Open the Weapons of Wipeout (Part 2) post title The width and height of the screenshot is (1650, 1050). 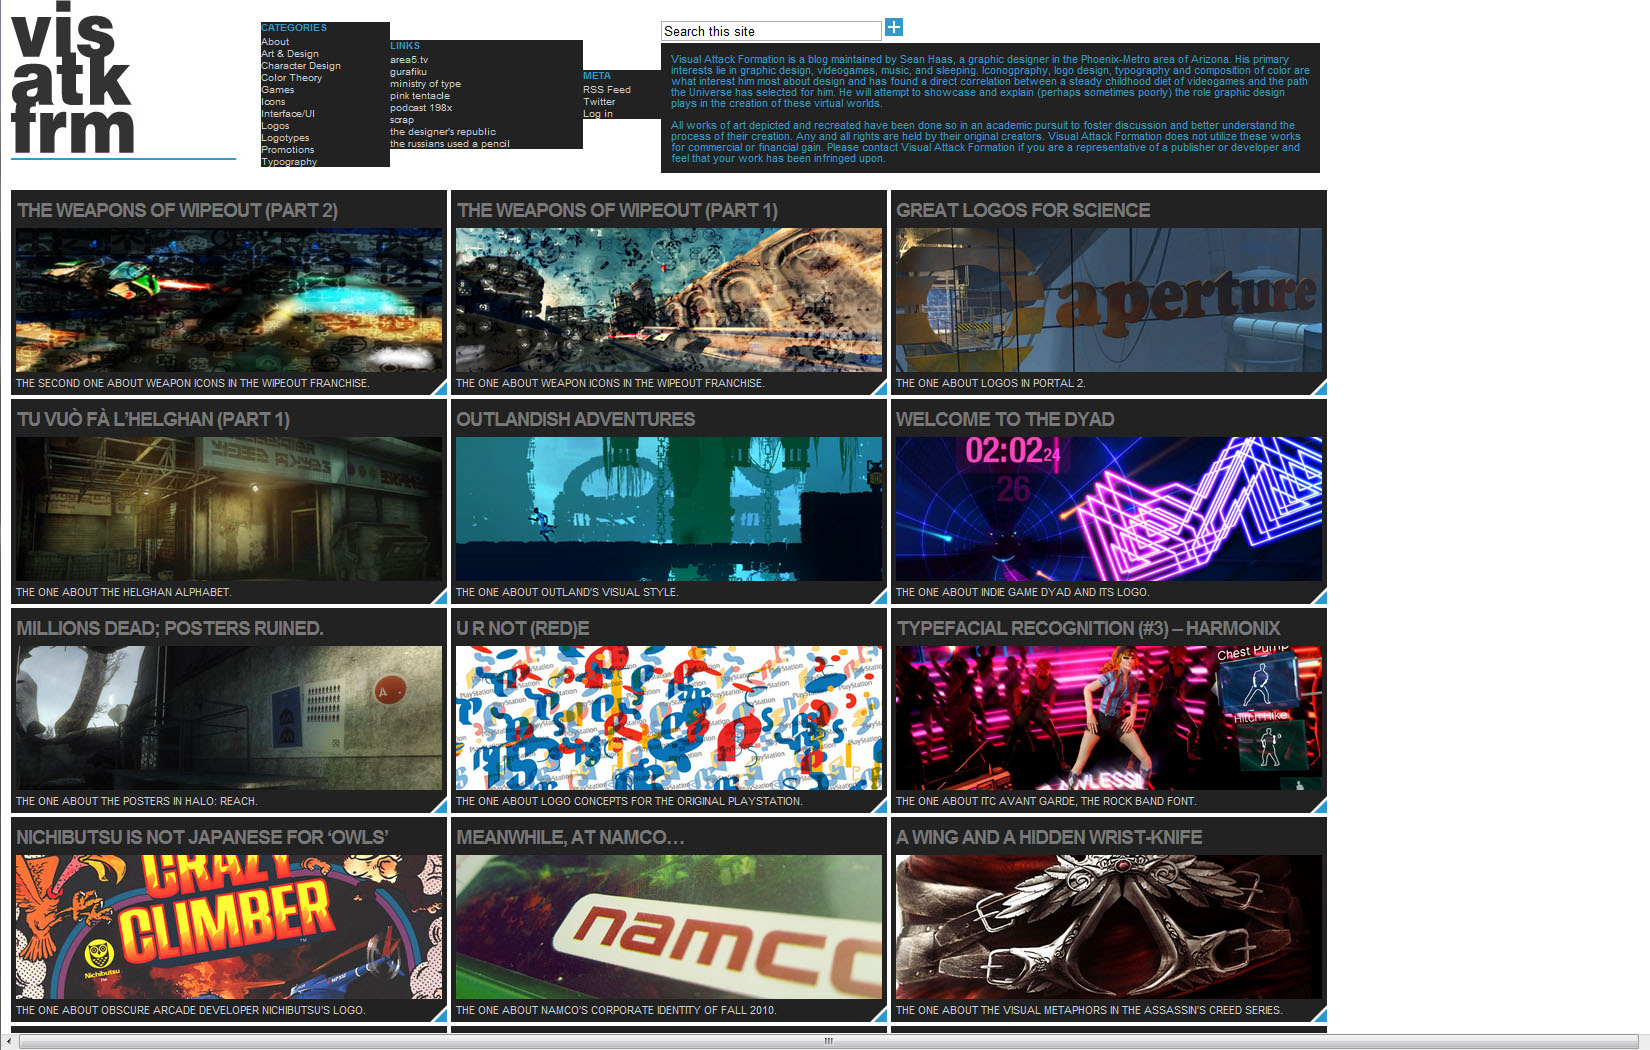click(177, 210)
